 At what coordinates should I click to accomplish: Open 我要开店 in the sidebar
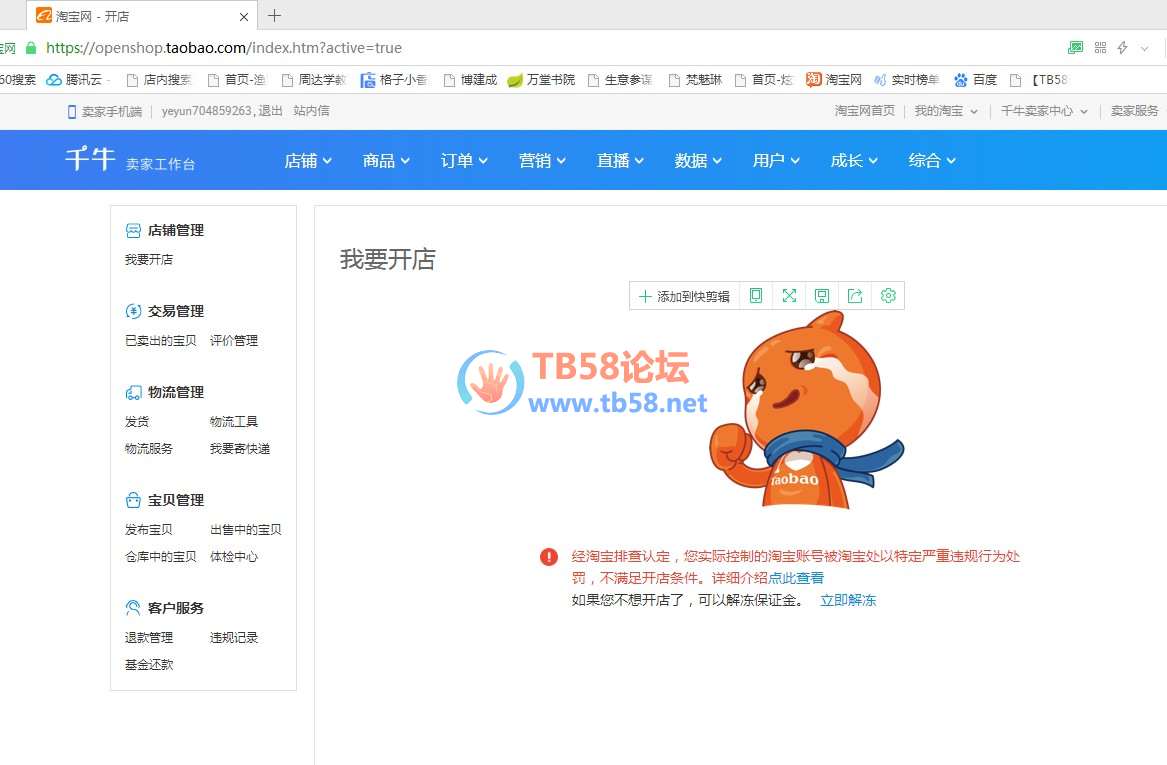[149, 260]
